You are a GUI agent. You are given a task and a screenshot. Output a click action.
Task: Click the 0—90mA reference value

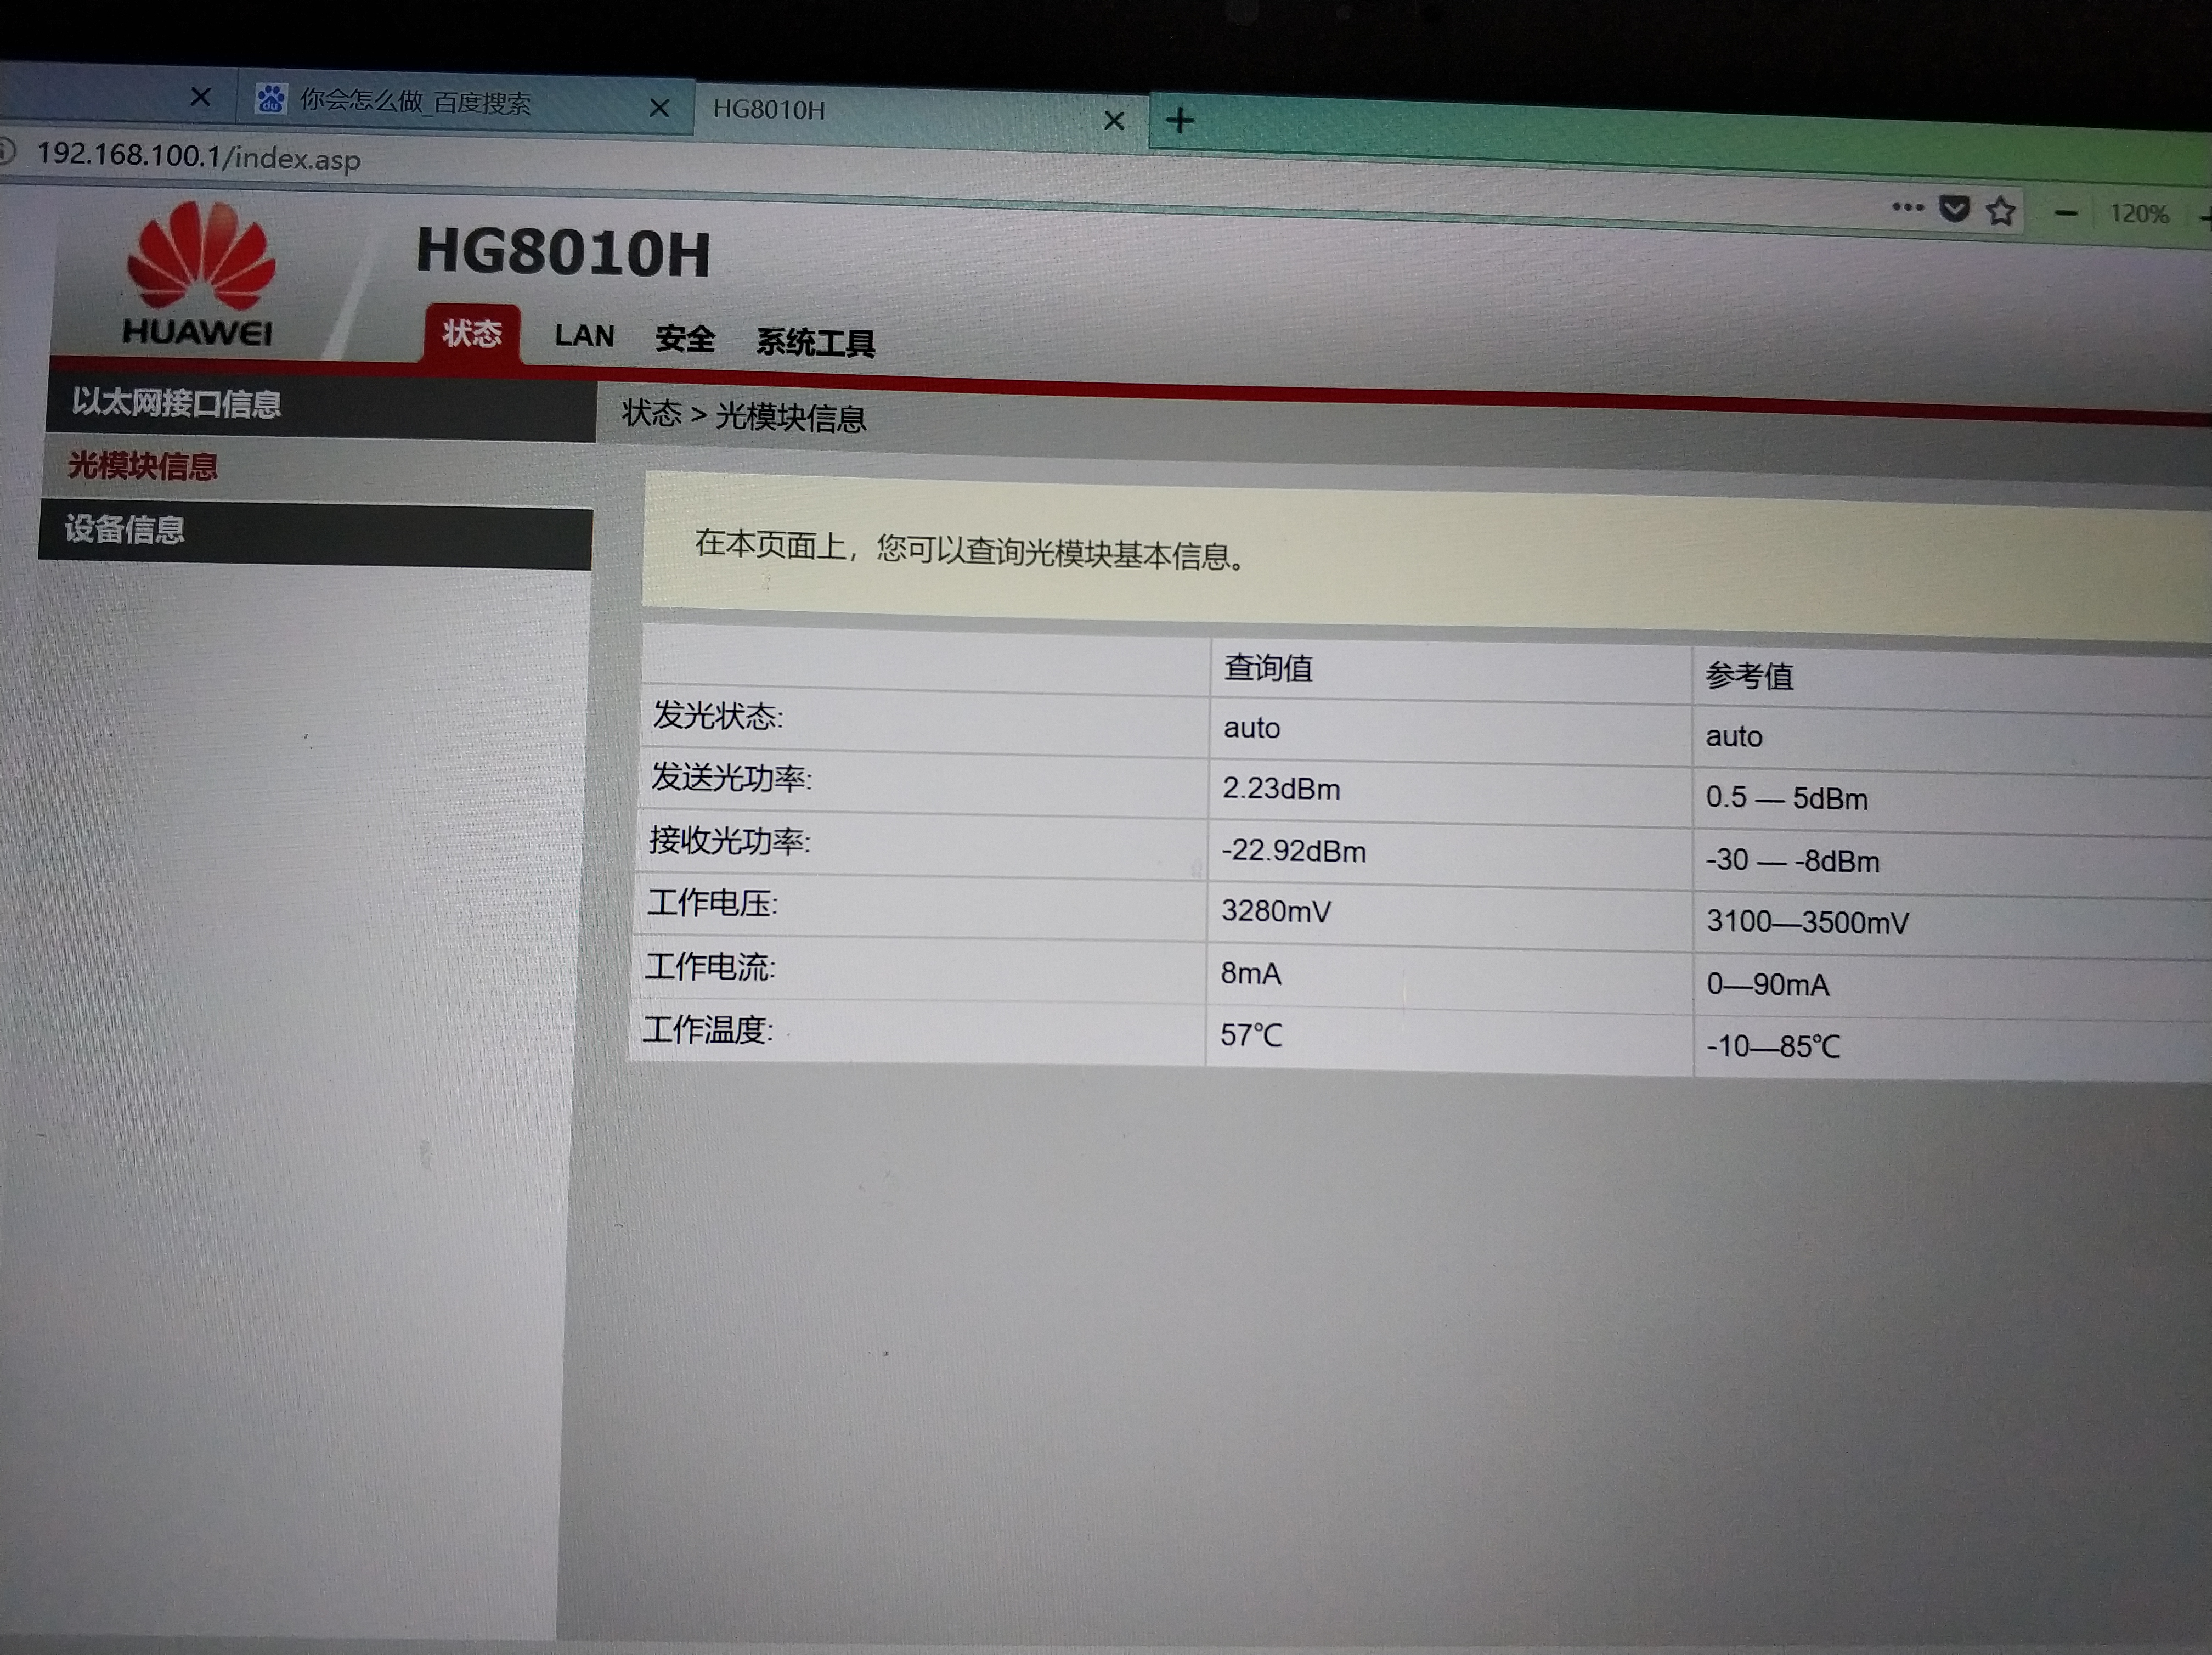point(1767,985)
